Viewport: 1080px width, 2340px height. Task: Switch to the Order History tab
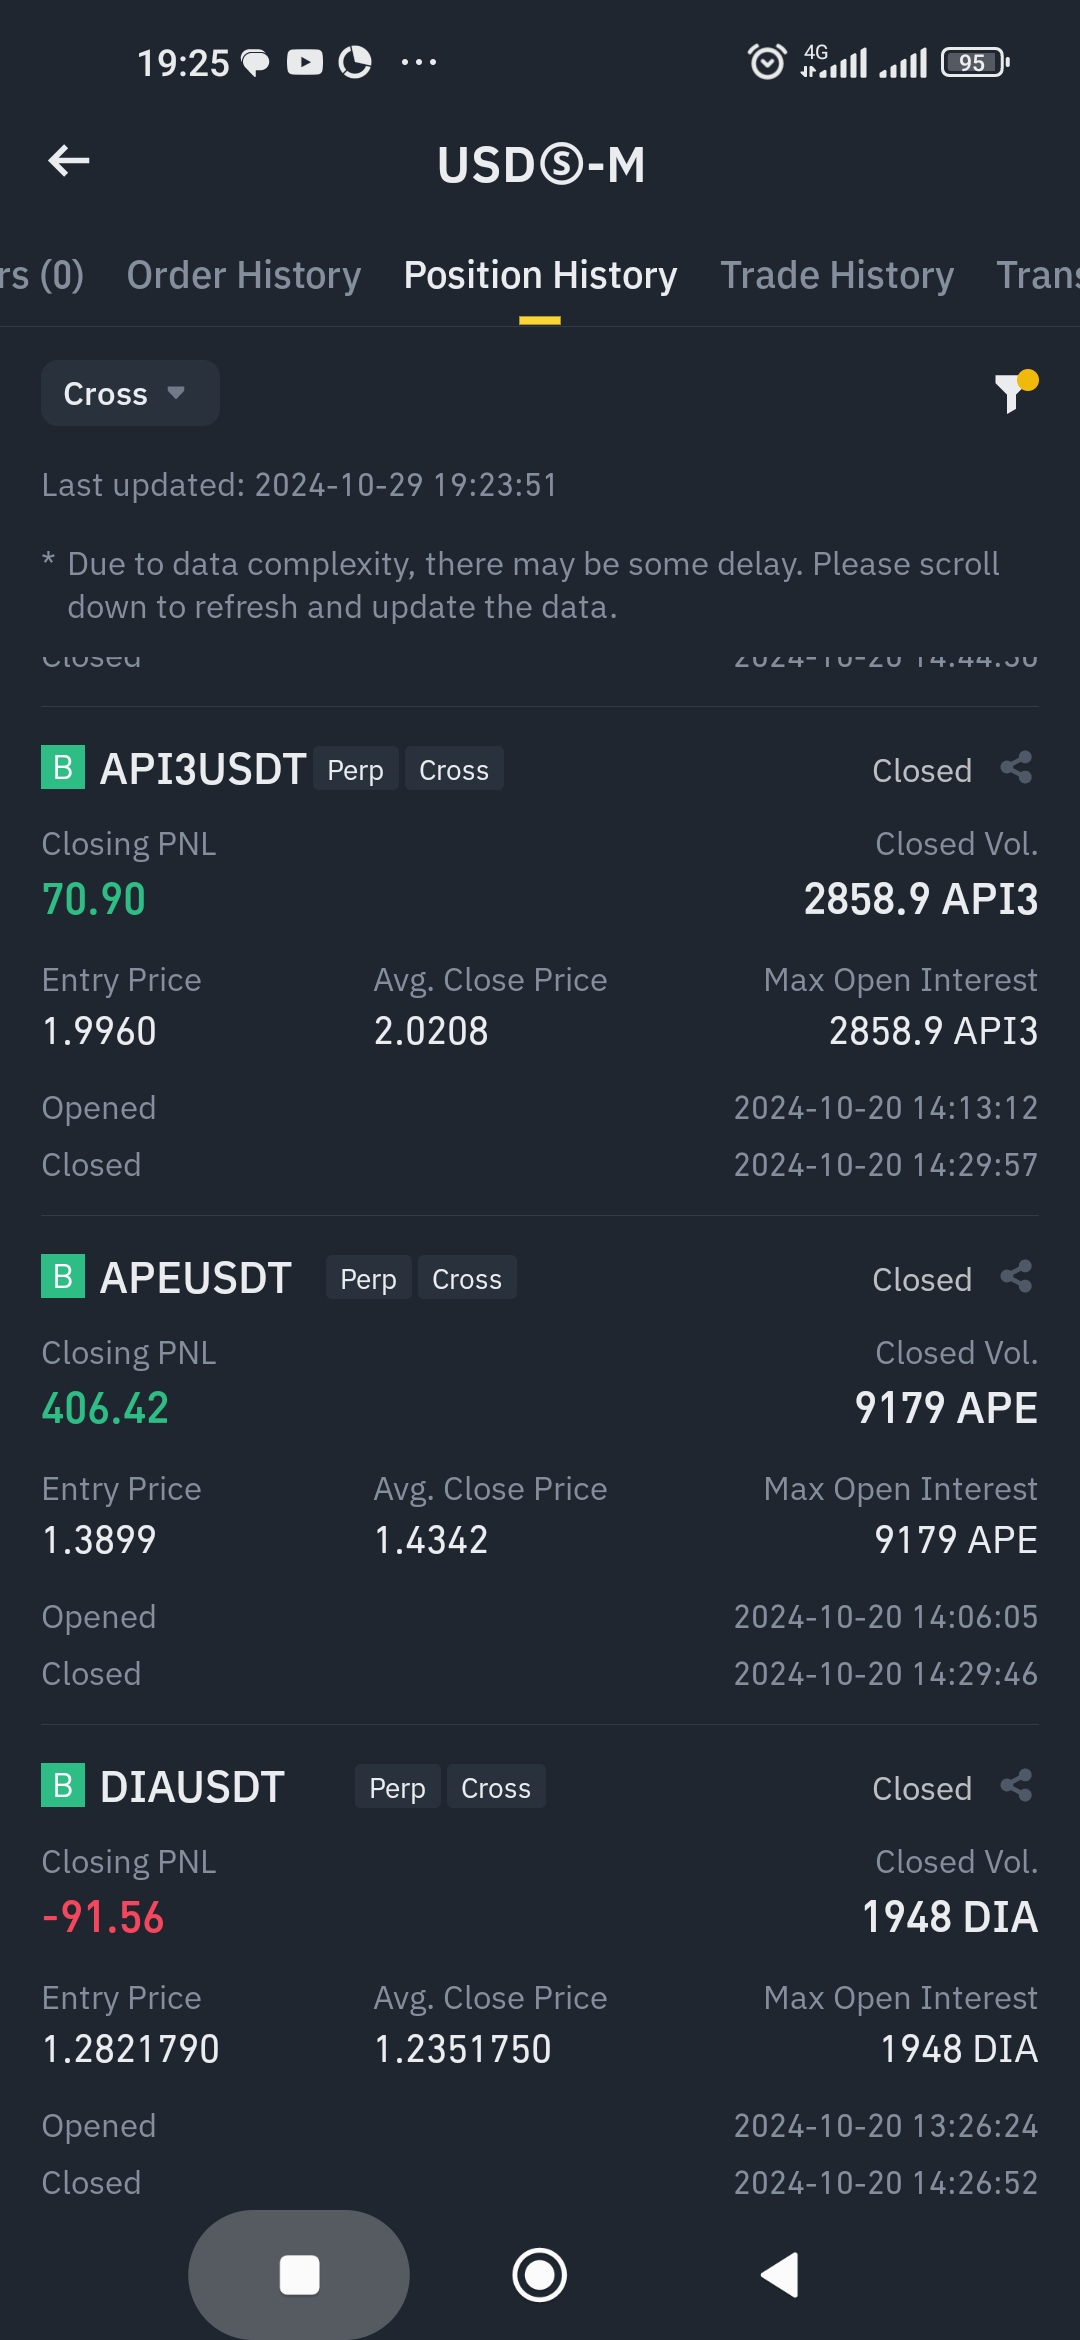point(244,275)
